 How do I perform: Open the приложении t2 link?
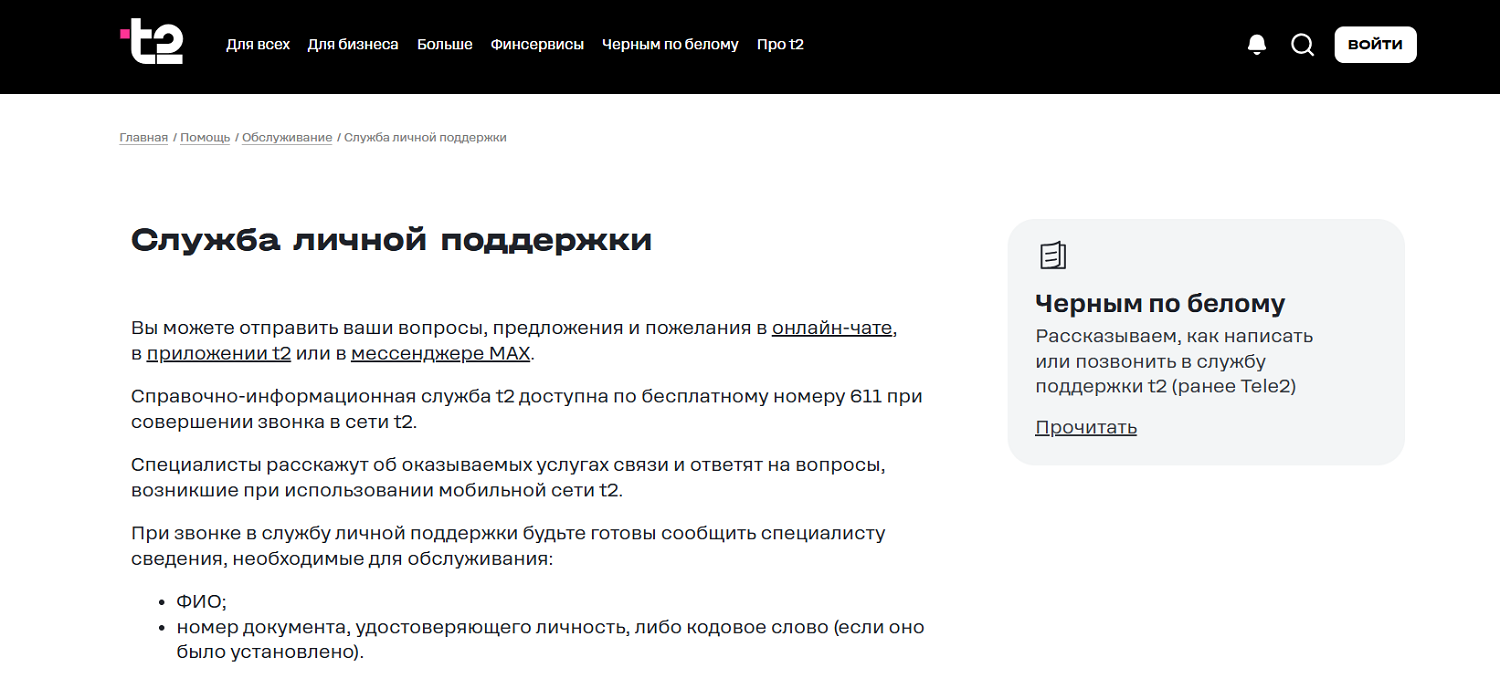pos(219,353)
